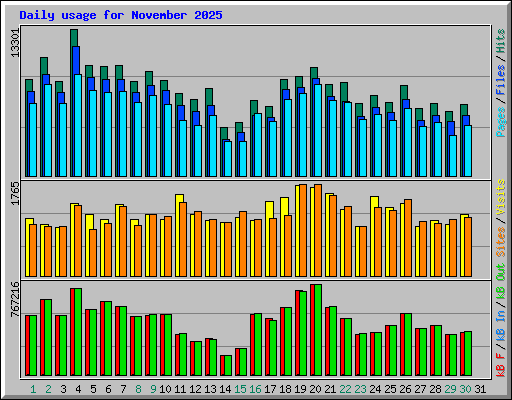Click day label 31 on the x-axis
The width and height of the screenshot is (512, 400).
(480, 389)
